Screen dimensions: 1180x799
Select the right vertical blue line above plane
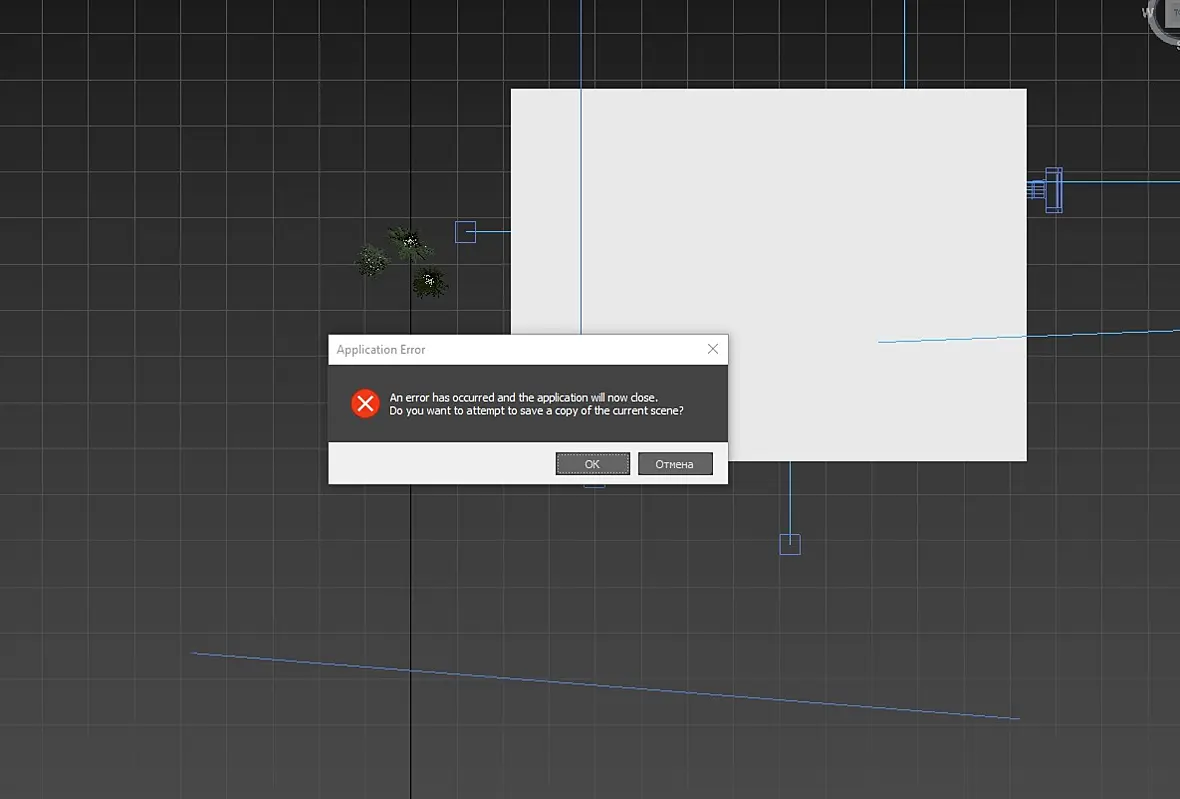pyautogui.click(x=905, y=44)
